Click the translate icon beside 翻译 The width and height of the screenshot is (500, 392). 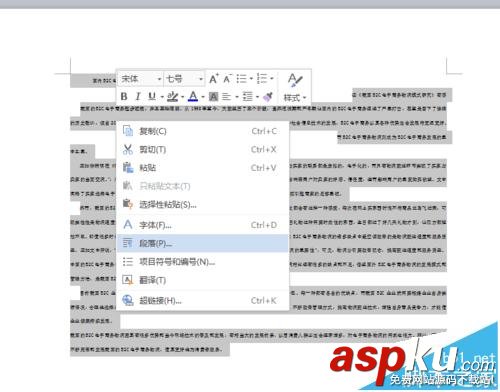pos(128,280)
